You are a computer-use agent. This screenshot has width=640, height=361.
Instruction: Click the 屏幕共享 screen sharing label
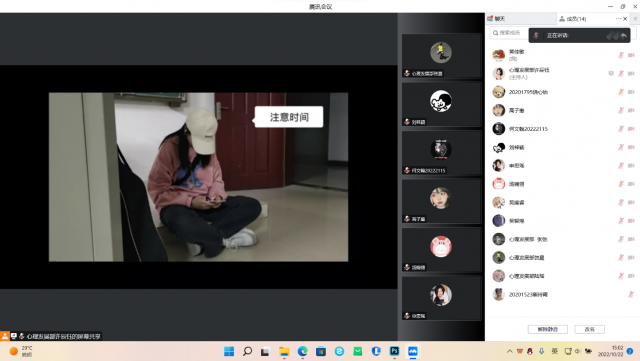coord(63,336)
